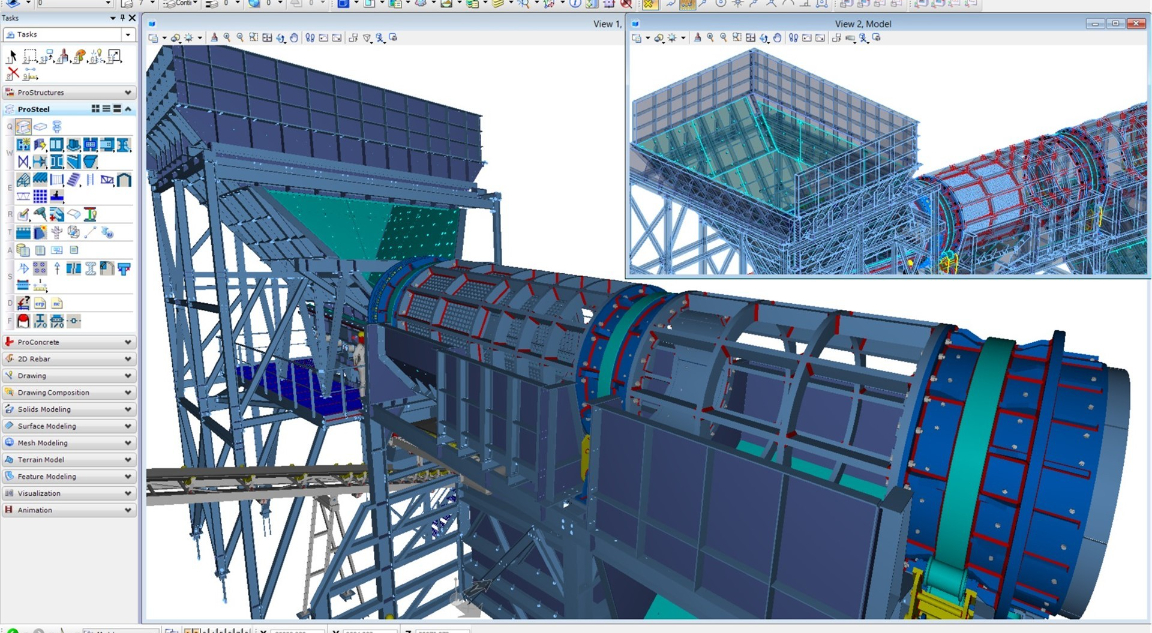Select the red helmet tool in ProSteel
This screenshot has width=1152, height=633.
pos(24,321)
